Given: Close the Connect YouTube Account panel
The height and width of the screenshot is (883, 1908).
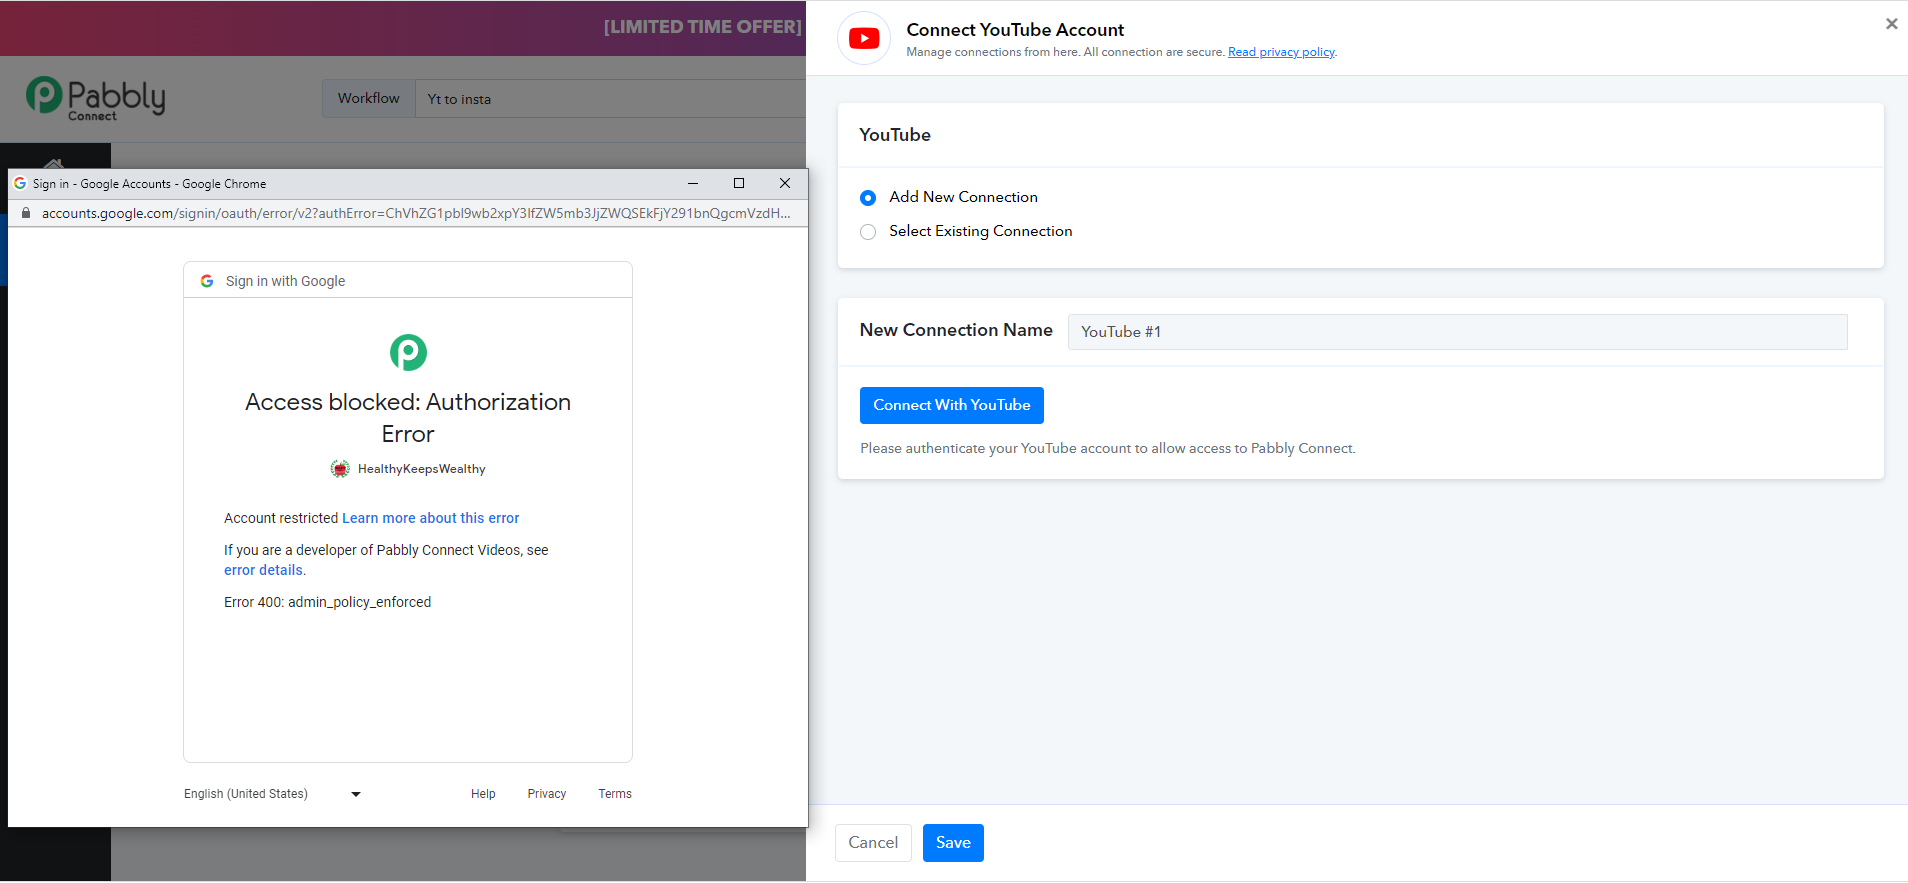Looking at the screenshot, I should pyautogui.click(x=1891, y=24).
